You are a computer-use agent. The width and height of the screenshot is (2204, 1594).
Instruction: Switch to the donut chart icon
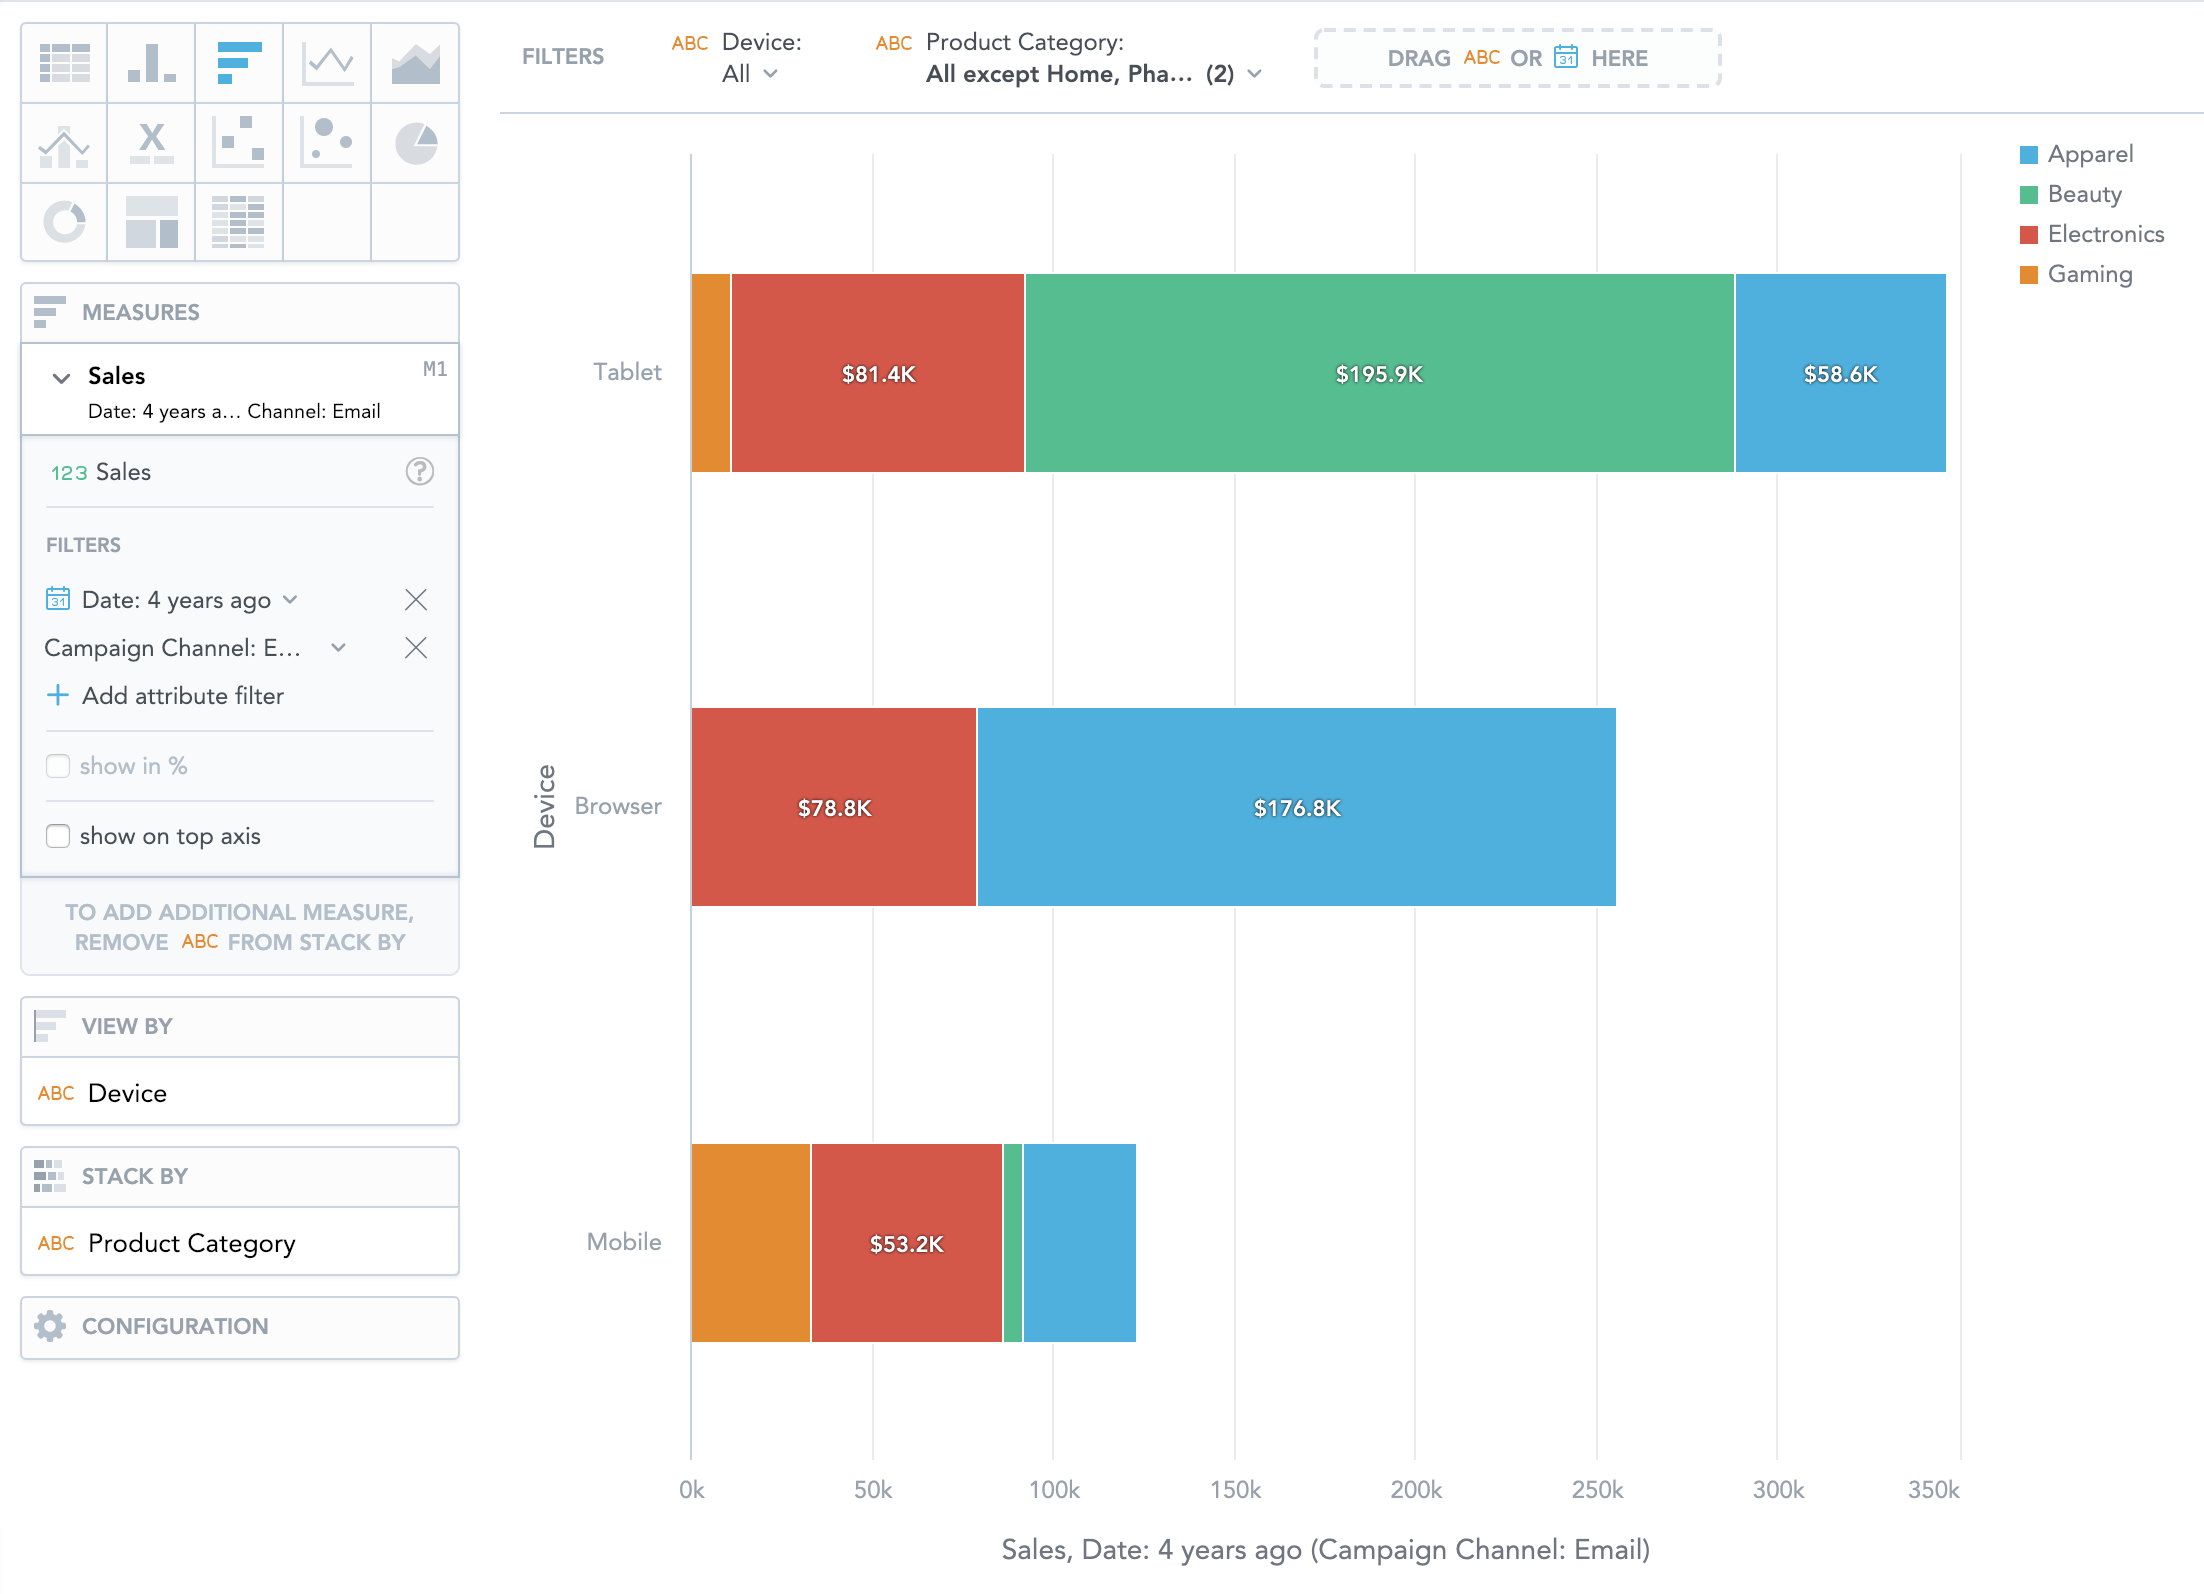65,222
